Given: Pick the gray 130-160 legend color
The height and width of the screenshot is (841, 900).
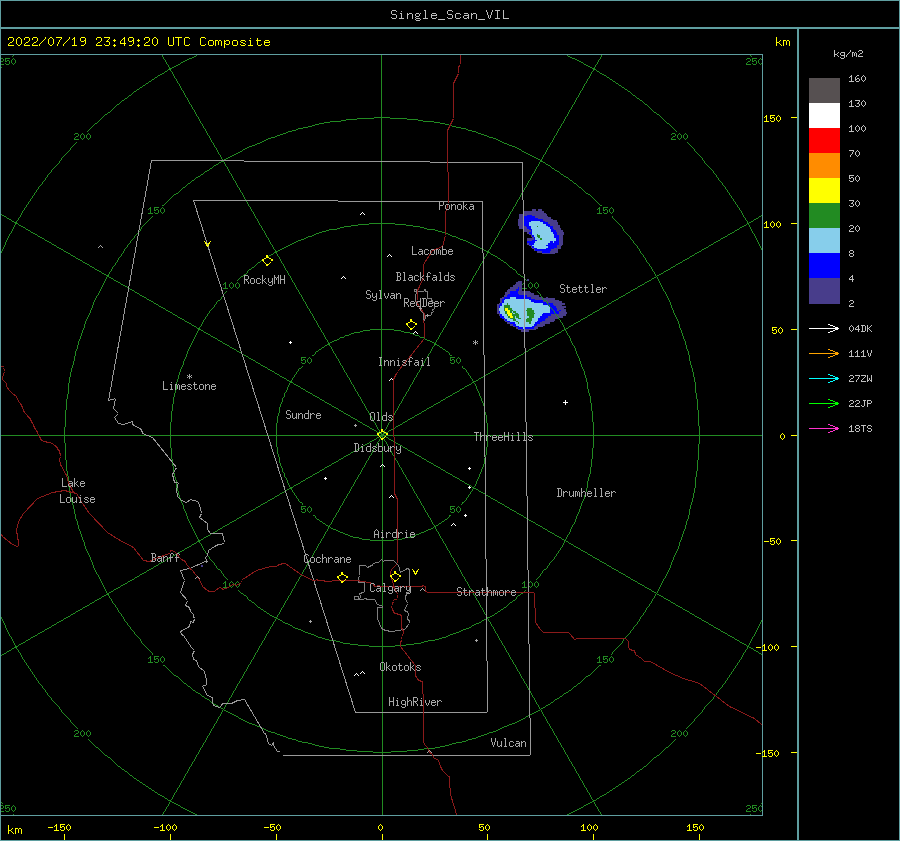Looking at the screenshot, I should click(824, 91).
